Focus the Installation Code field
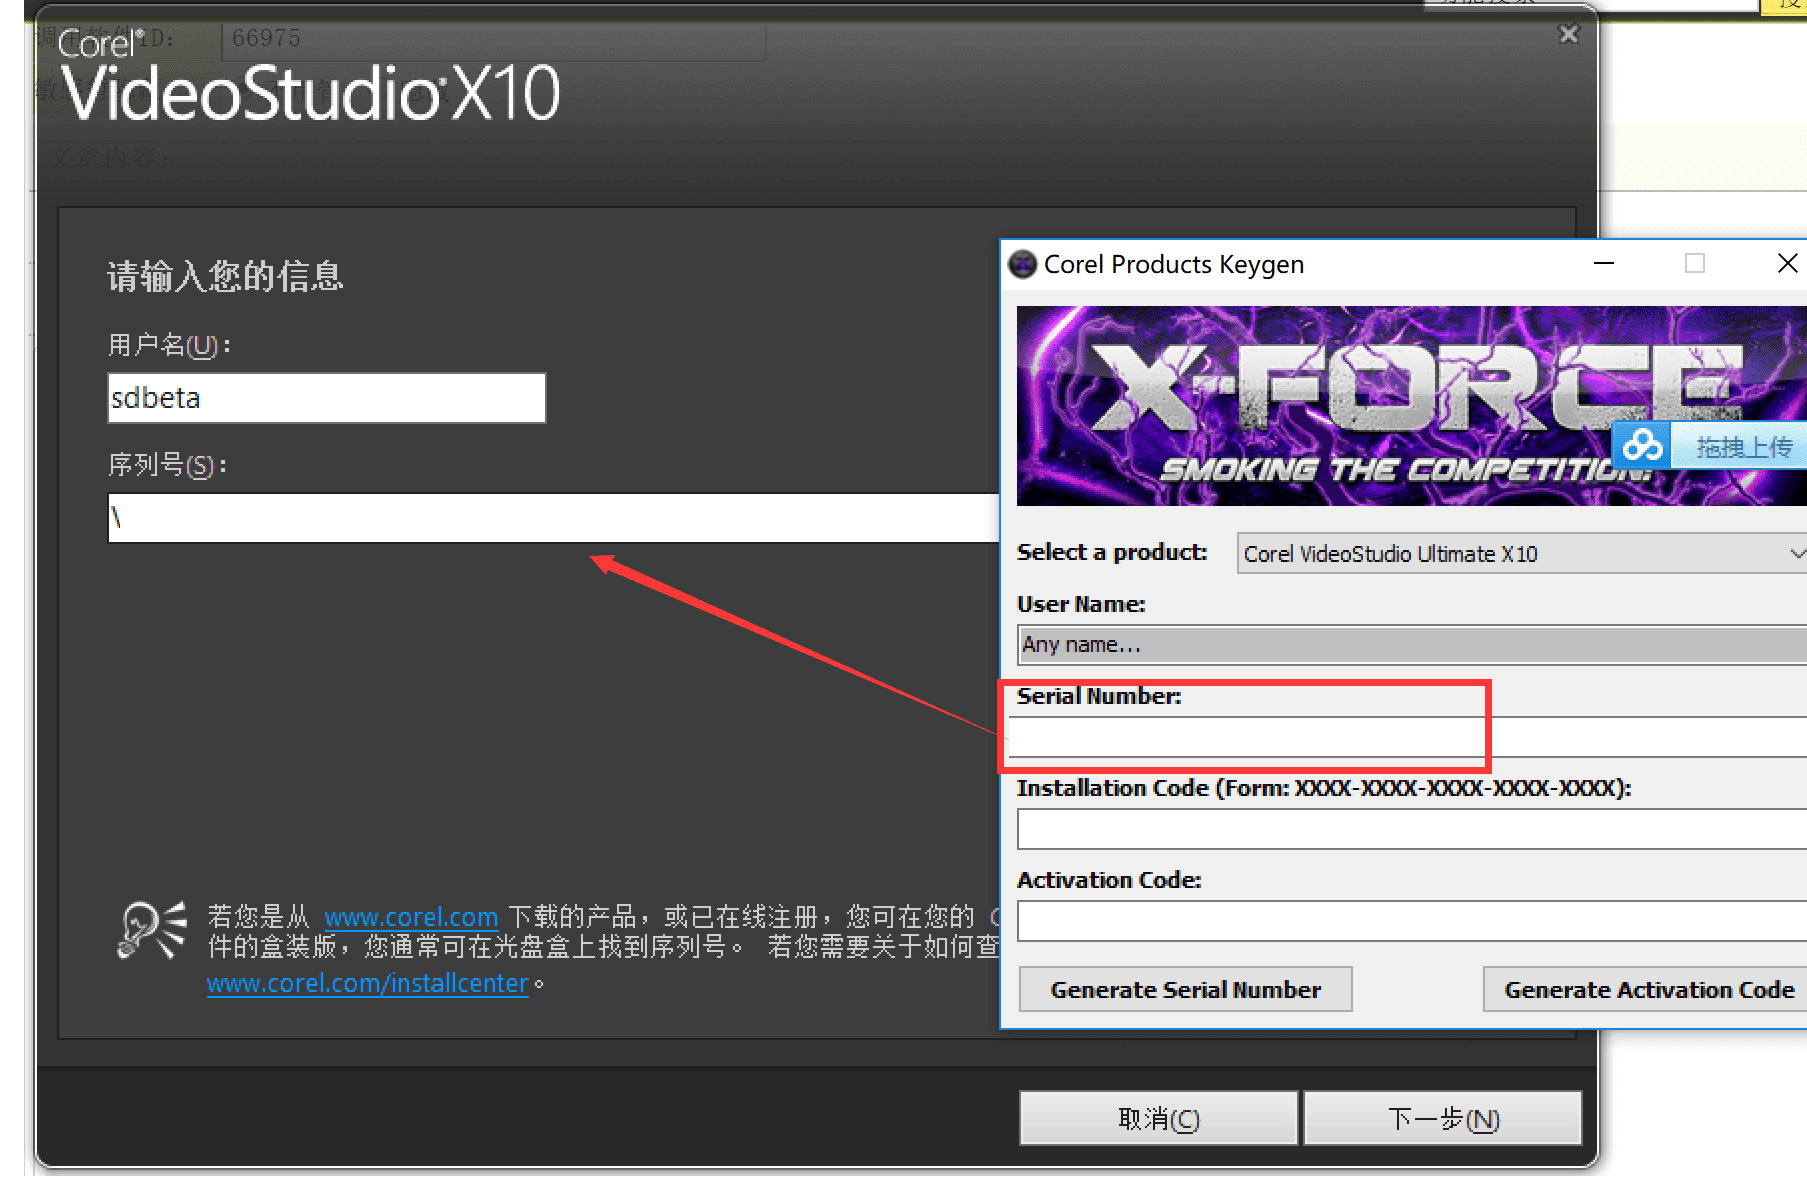Screen dimensions: 1807x1194 [1412, 829]
